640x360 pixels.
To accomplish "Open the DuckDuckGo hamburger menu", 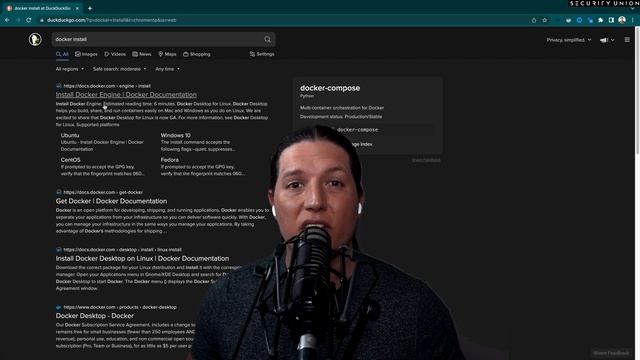I will pos(627,40).
